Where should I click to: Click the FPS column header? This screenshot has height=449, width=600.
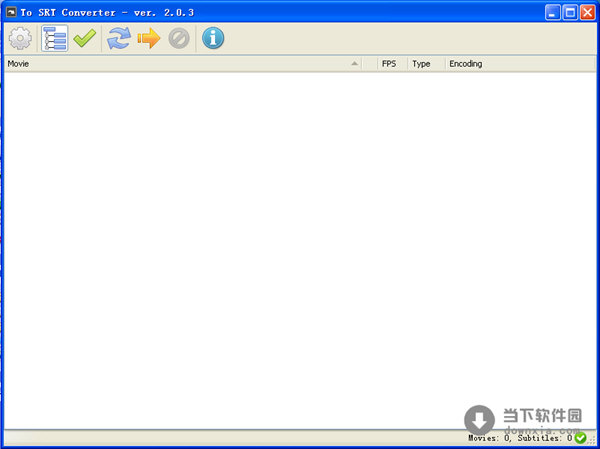tap(392, 64)
